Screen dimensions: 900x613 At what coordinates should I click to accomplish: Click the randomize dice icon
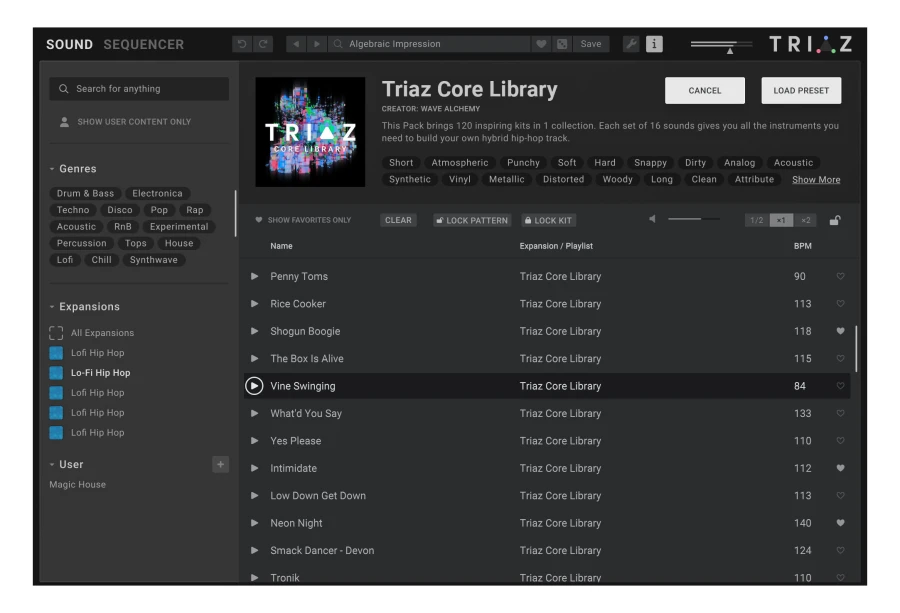coord(562,44)
